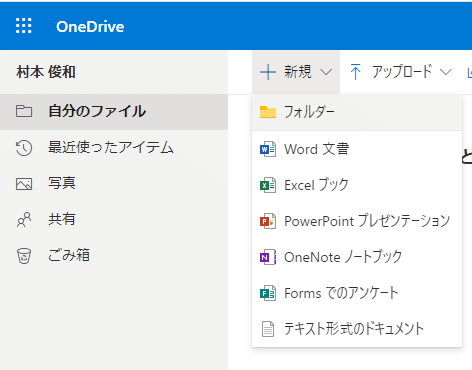Click the Forms survey icon
The width and height of the screenshot is (472, 370).
tap(268, 293)
